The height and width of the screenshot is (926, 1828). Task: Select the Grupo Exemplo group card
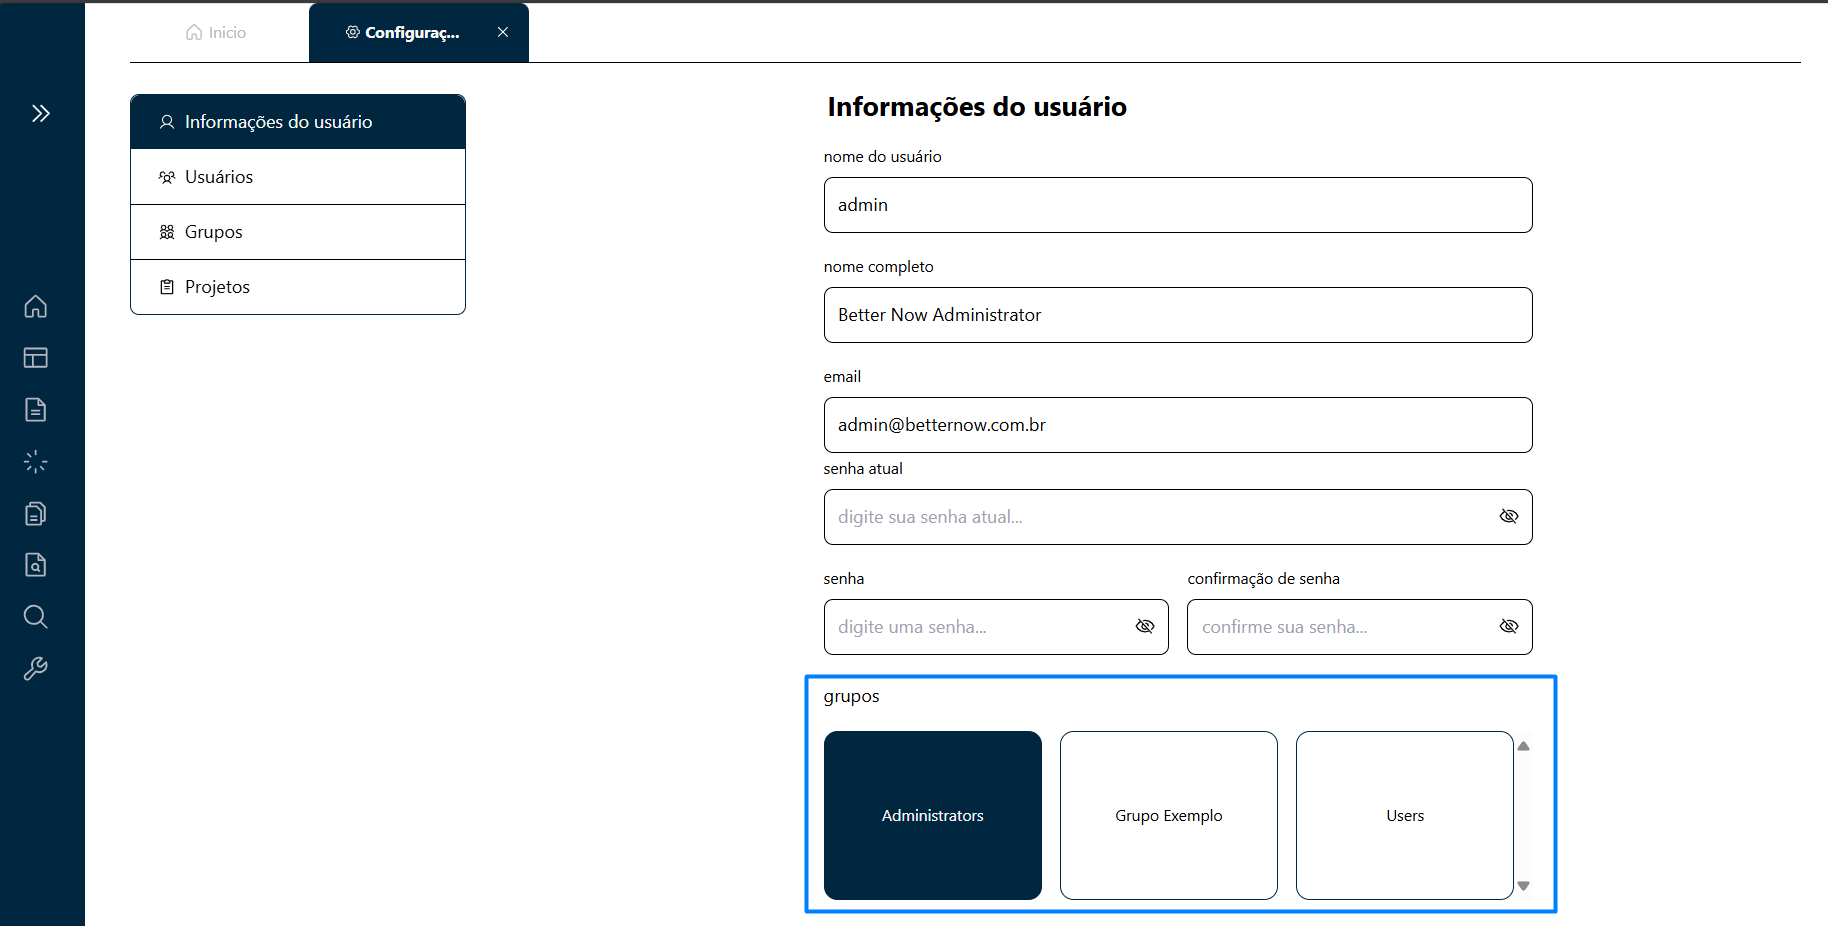tap(1168, 815)
